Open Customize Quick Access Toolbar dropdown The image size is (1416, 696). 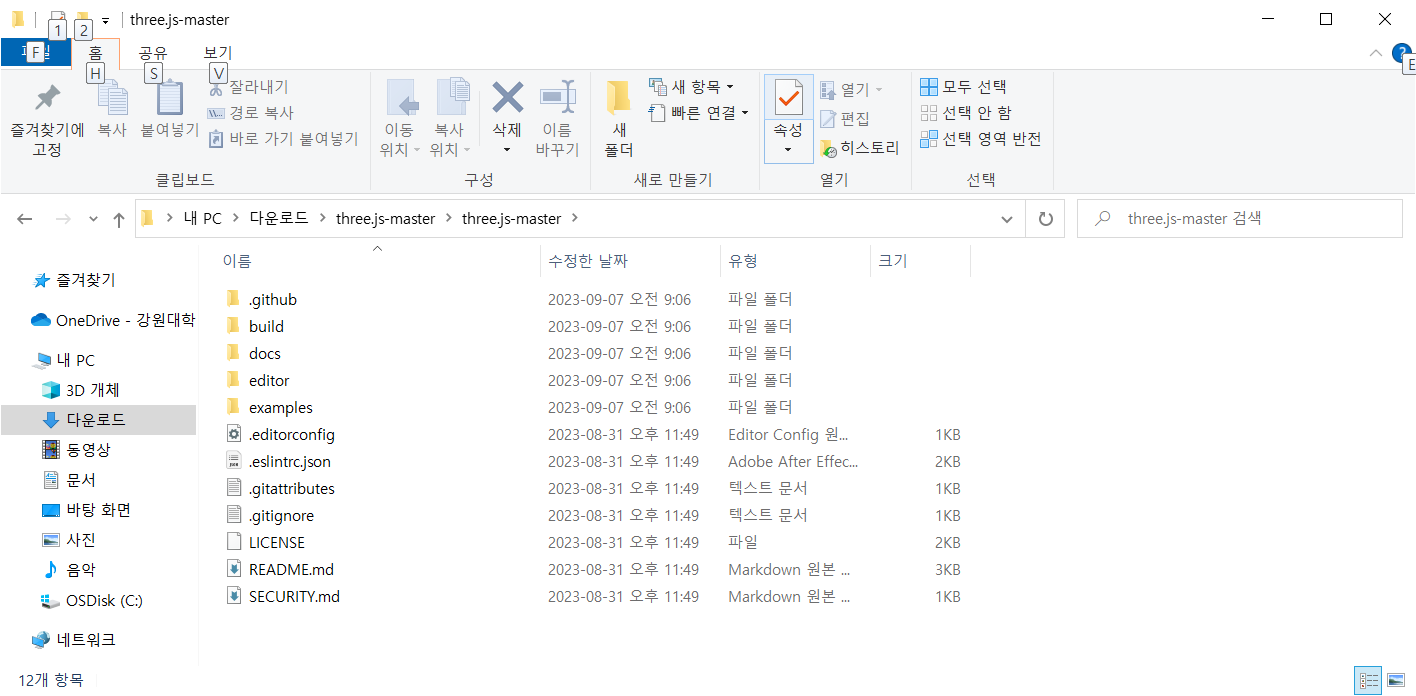105,20
